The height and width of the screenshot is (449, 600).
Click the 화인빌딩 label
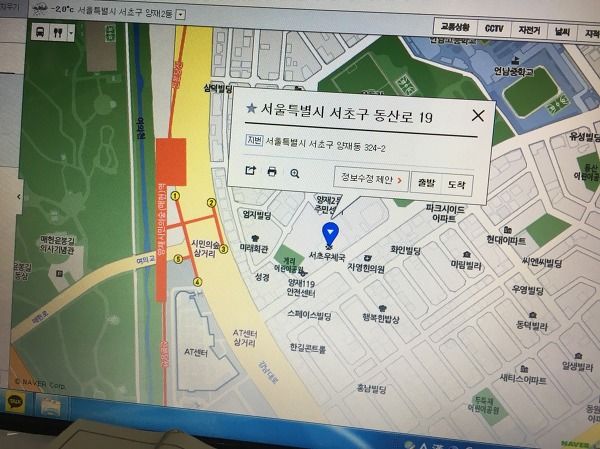click(x=406, y=250)
